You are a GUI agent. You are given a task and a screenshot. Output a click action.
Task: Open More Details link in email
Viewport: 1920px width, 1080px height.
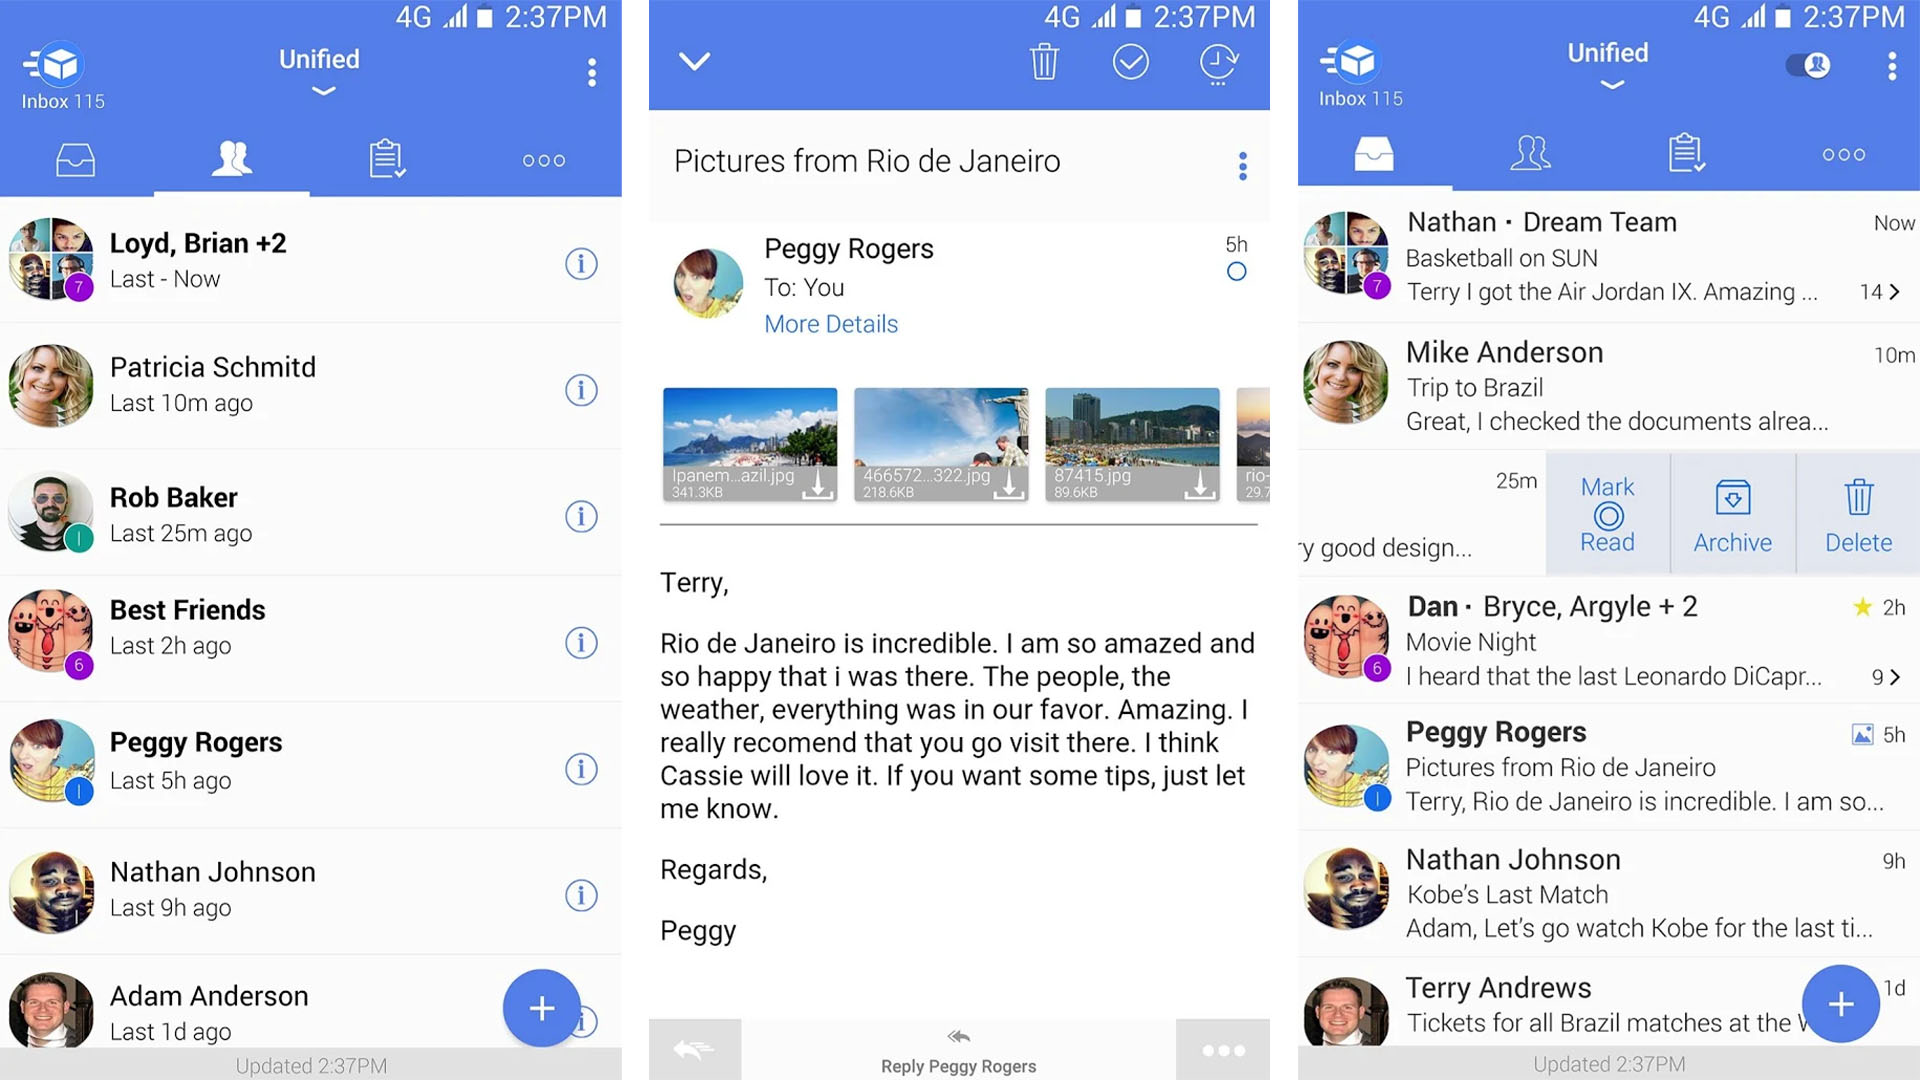point(832,323)
